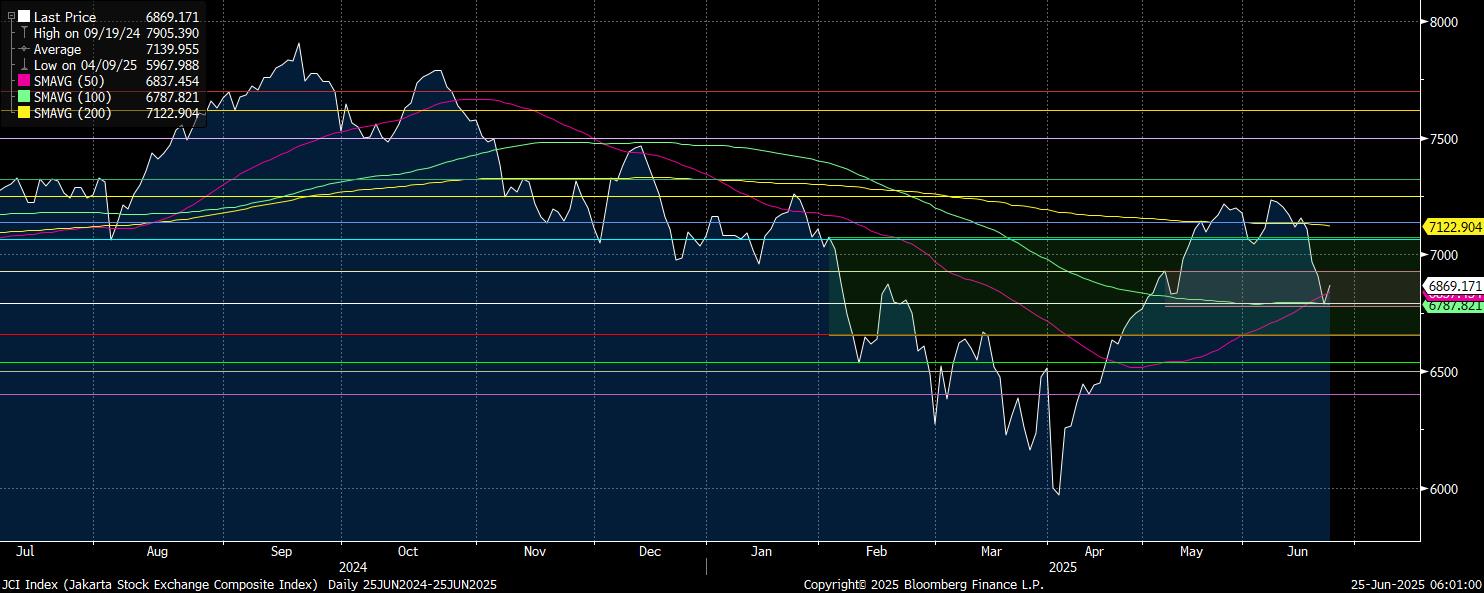Viewport: 1484px width, 593px height.
Task: Click the yellow SMAVG (200) legend swatch
Action: coord(24,113)
